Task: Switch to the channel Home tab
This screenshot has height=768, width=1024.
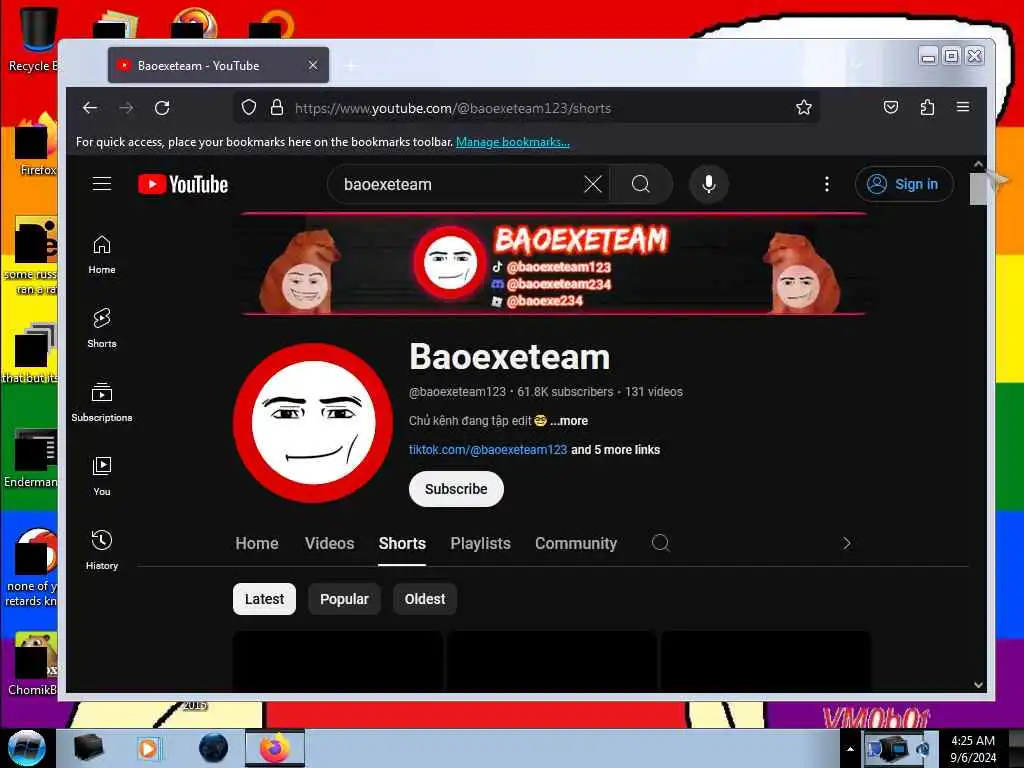Action: point(257,543)
